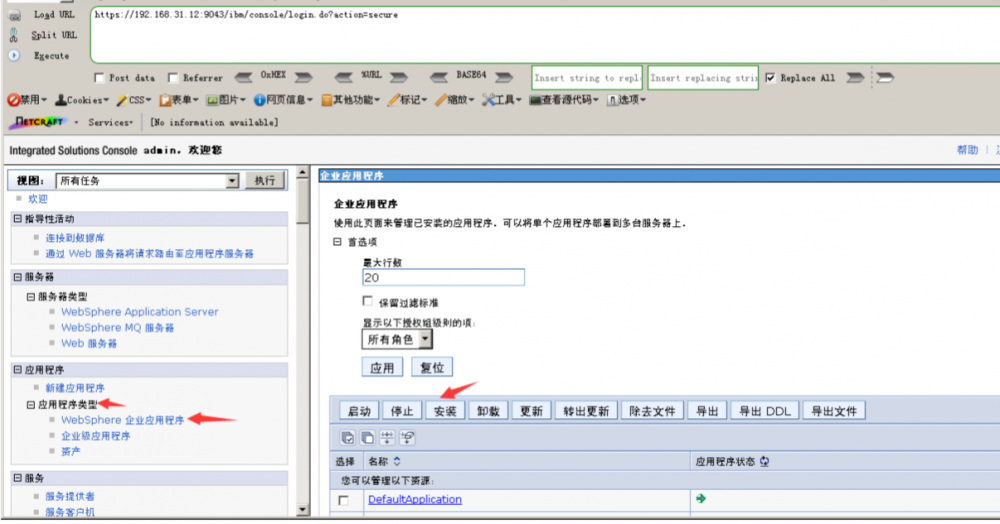Enable the Post data checkbox
Screen dimensions: 1000x524
(x=99, y=78)
